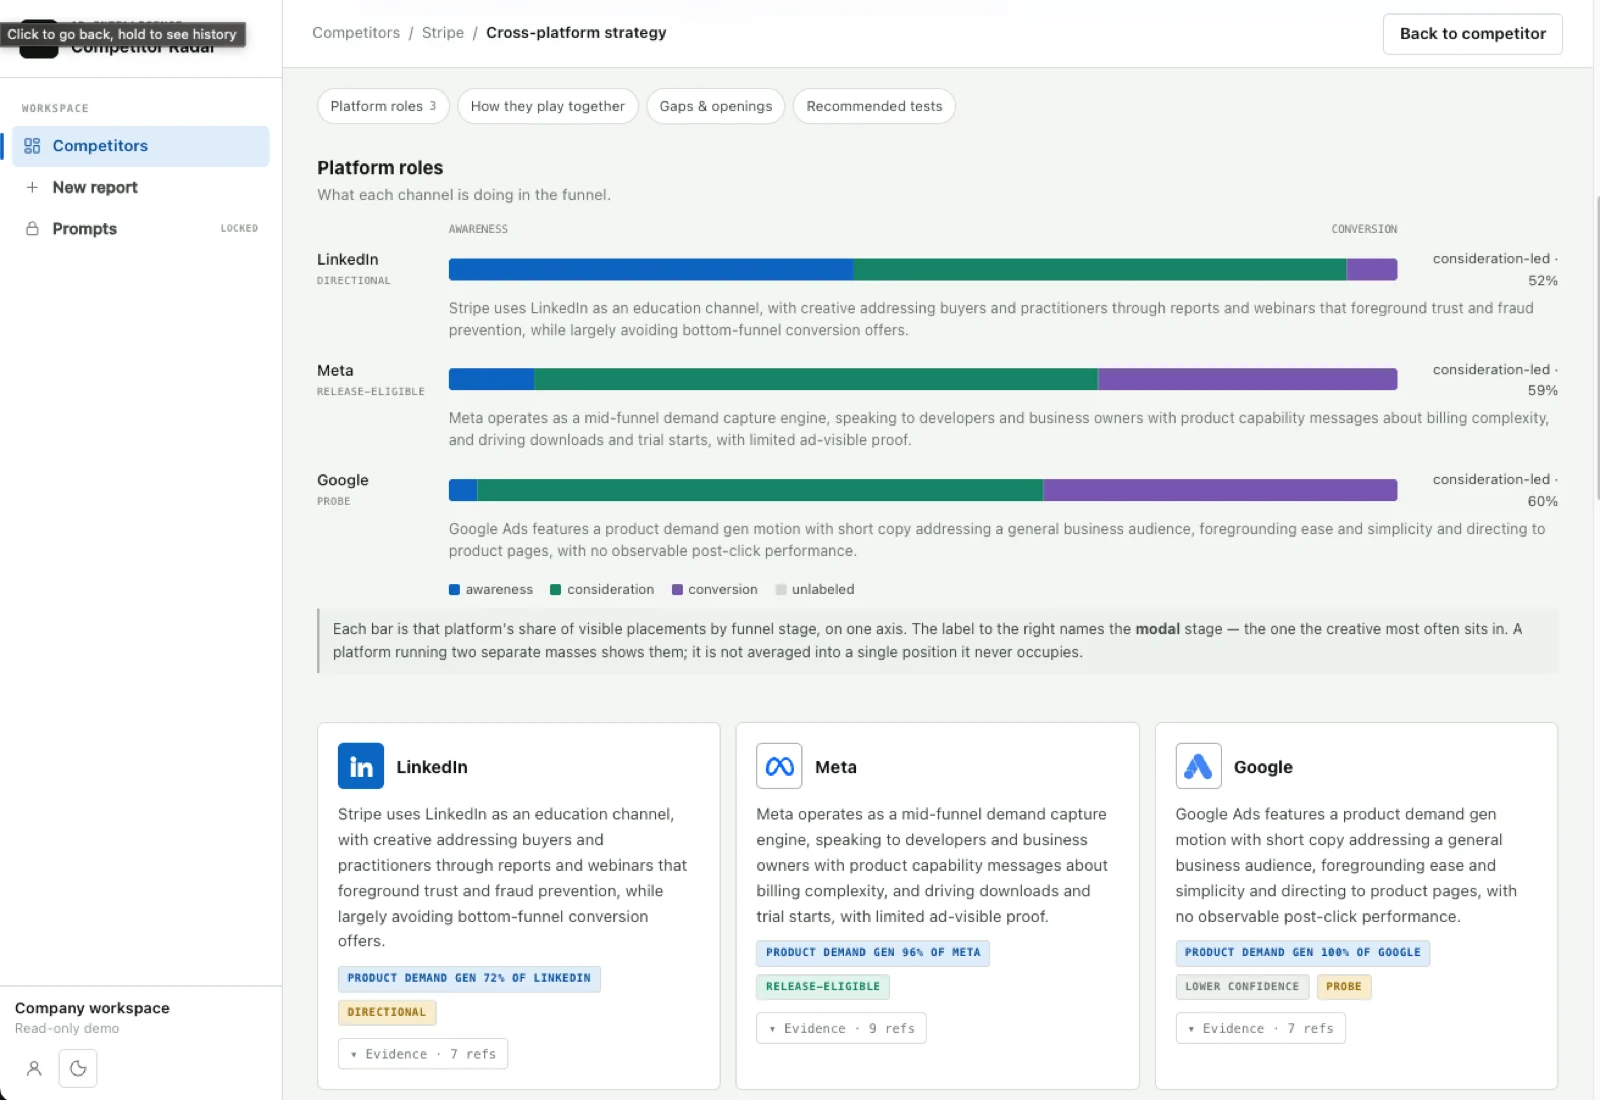Click the PROBE badge in Google card
The image size is (1600, 1100).
1344,986
